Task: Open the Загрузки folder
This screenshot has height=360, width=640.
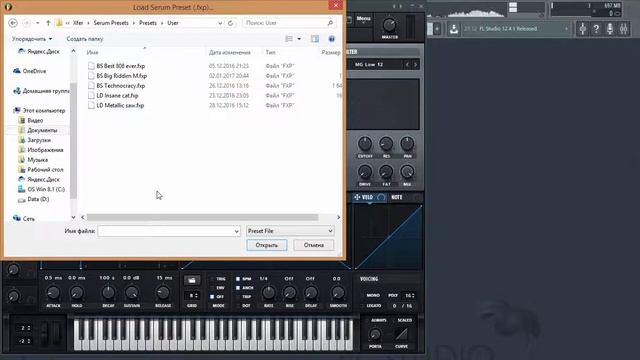Action: pyautogui.click(x=35, y=140)
